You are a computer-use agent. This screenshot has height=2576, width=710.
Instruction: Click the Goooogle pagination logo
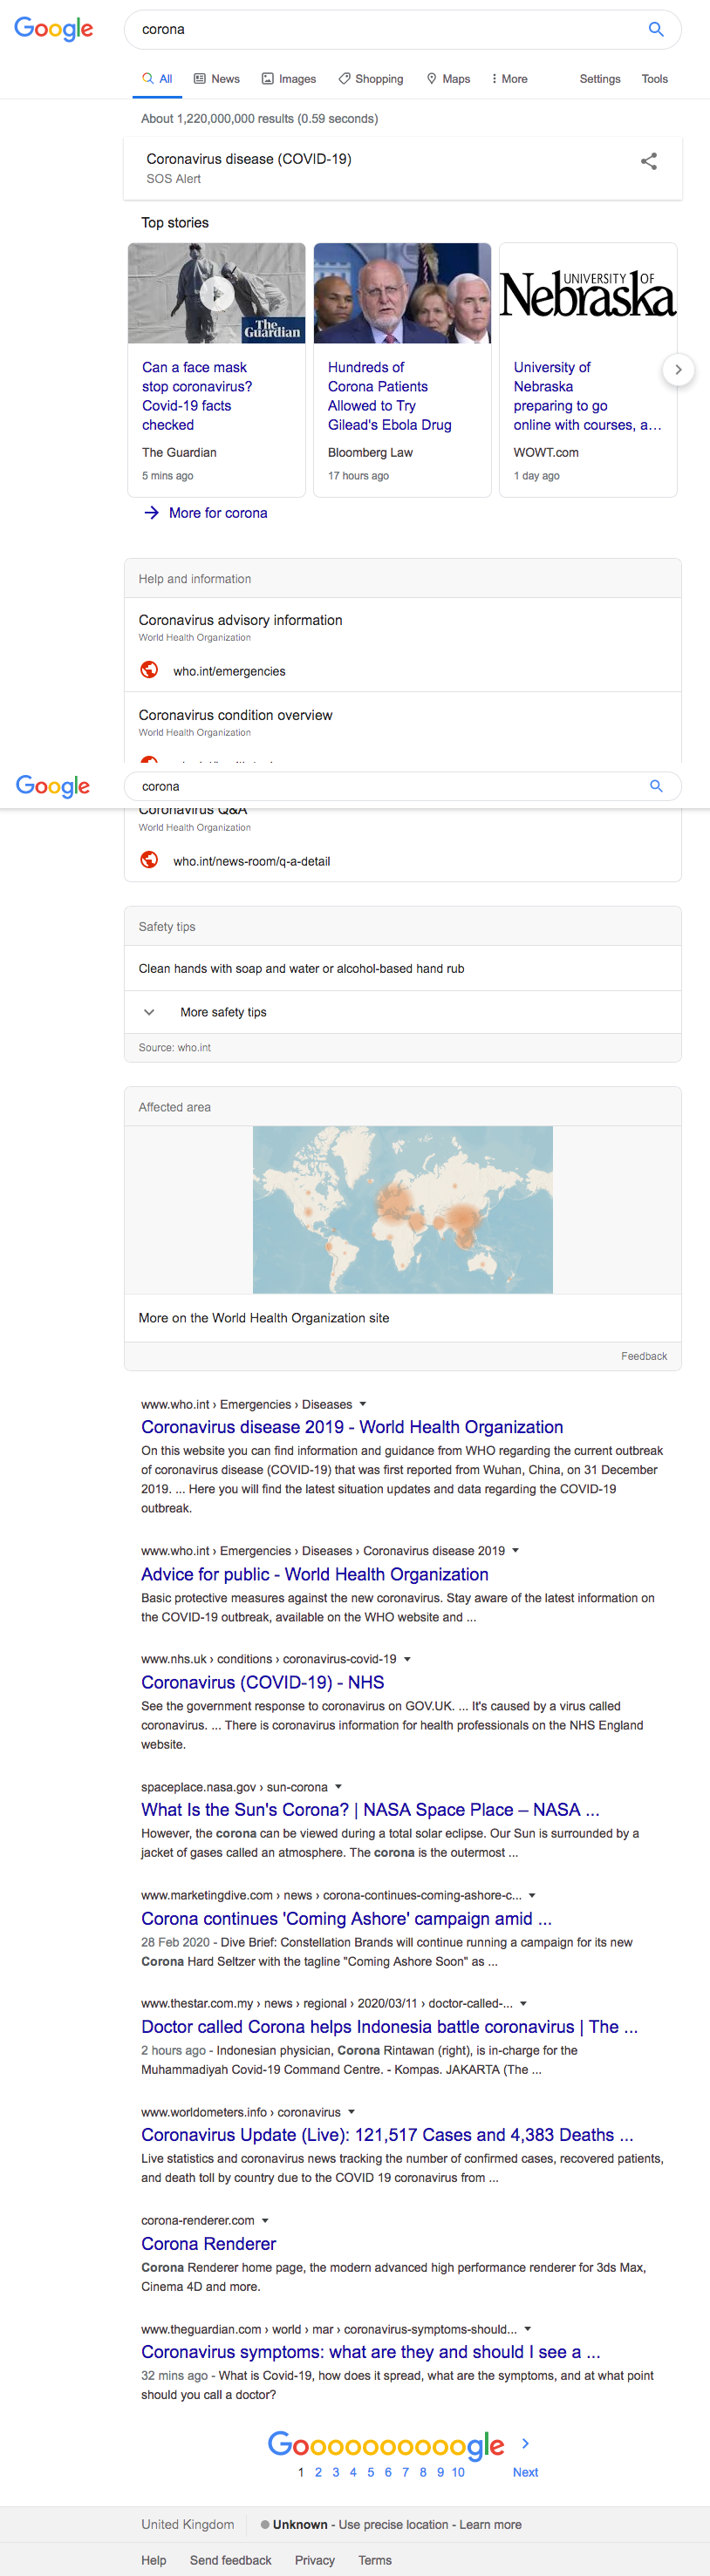(386, 2444)
